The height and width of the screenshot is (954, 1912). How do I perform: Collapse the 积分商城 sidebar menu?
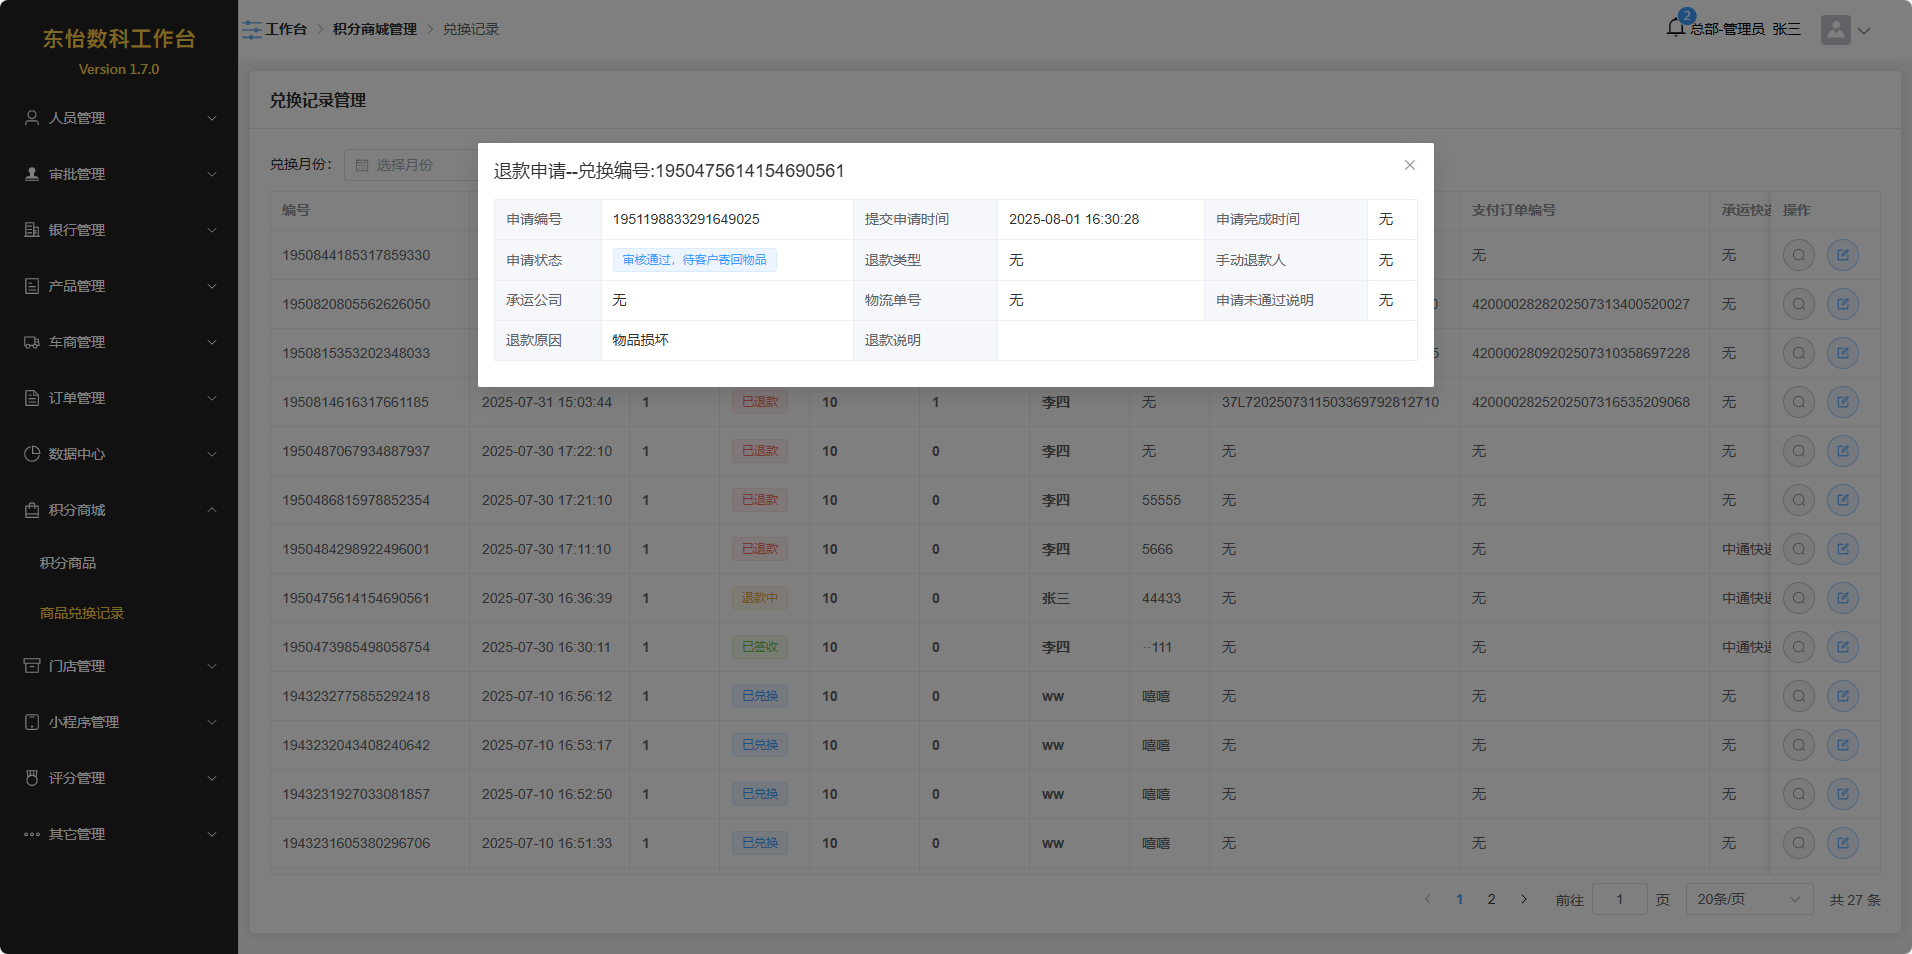coord(119,510)
